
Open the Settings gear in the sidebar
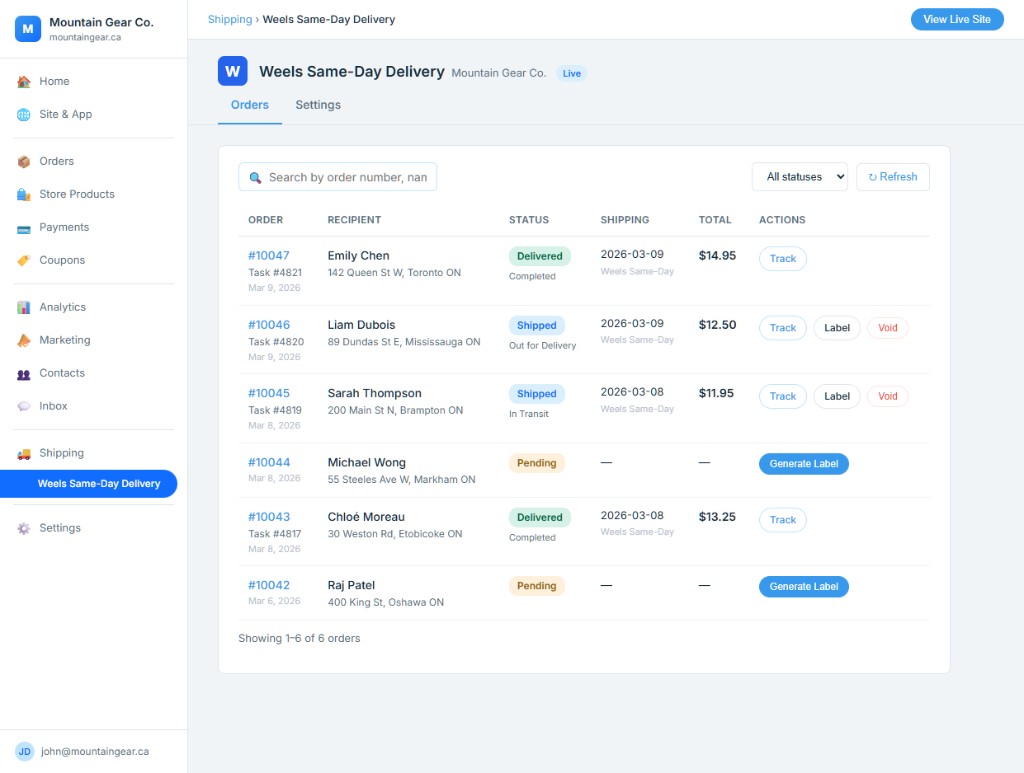[58, 528]
